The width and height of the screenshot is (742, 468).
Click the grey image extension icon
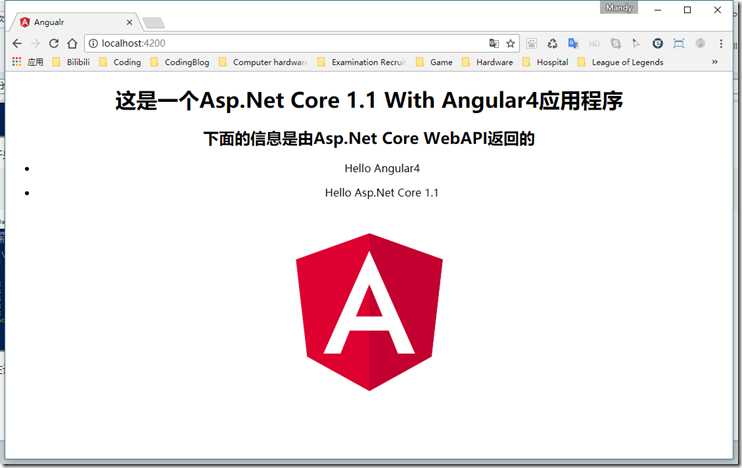point(531,44)
